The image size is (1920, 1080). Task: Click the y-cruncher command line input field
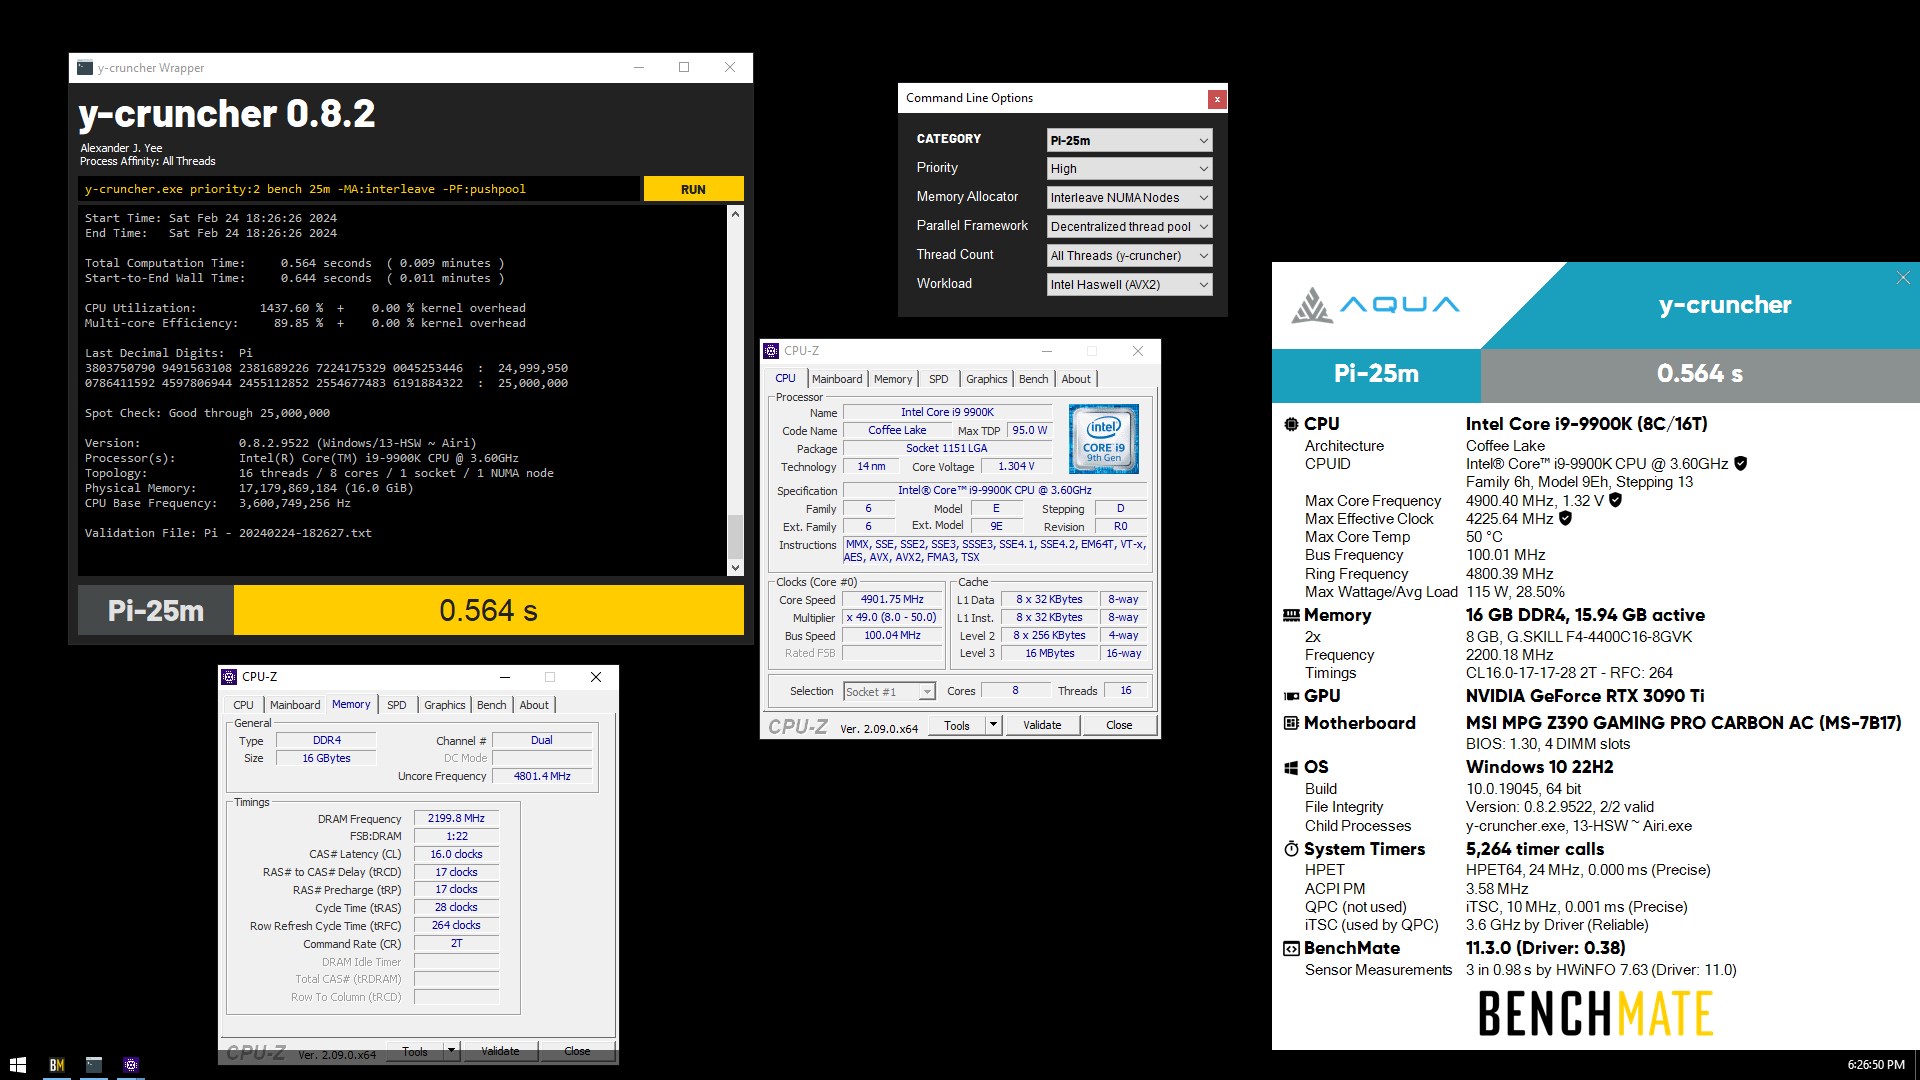pyautogui.click(x=359, y=189)
